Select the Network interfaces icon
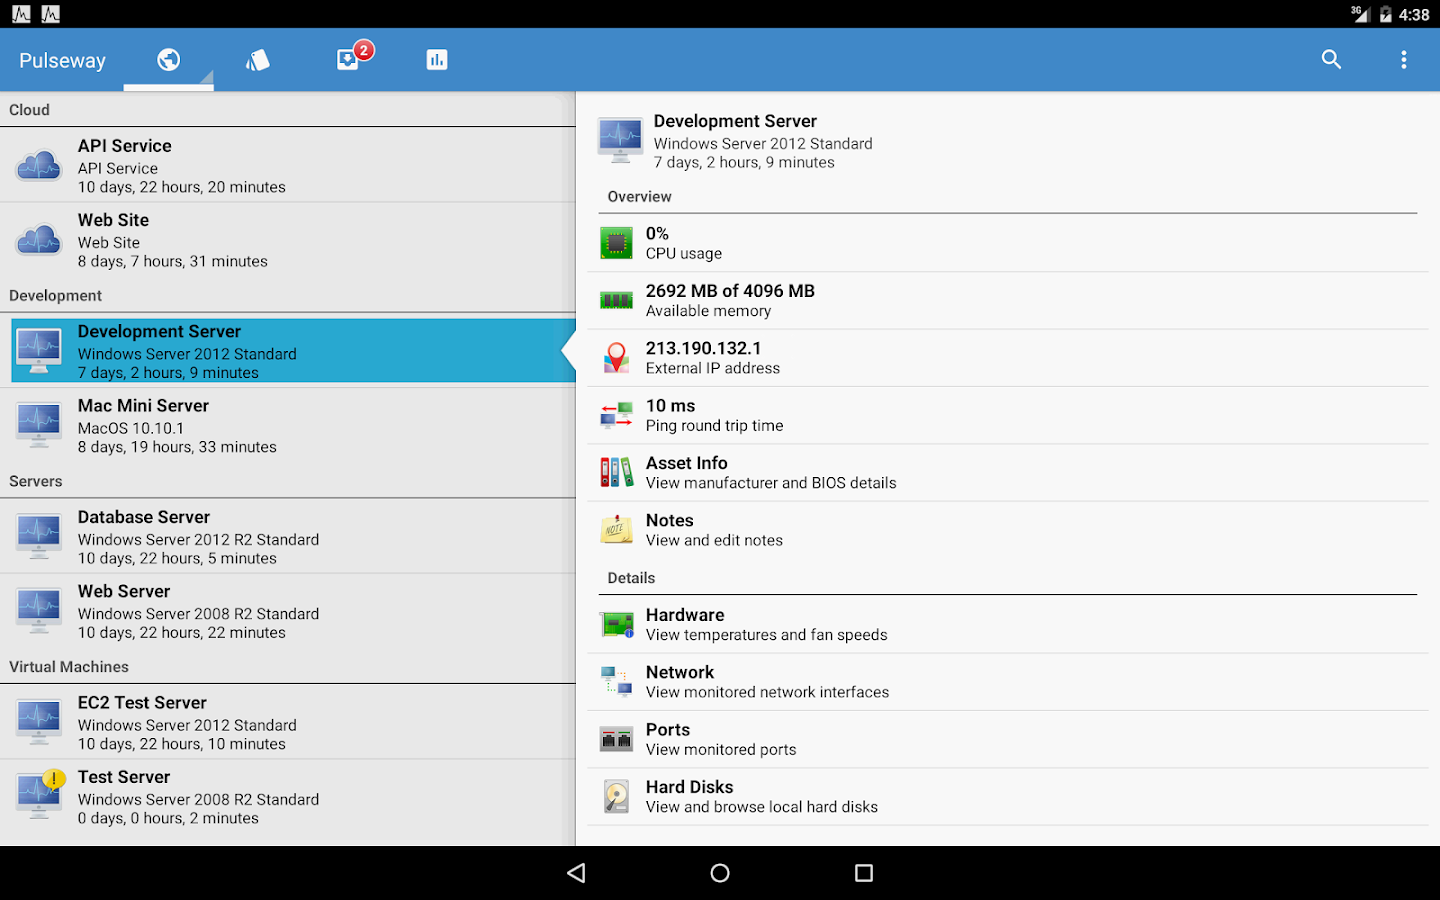 617,681
